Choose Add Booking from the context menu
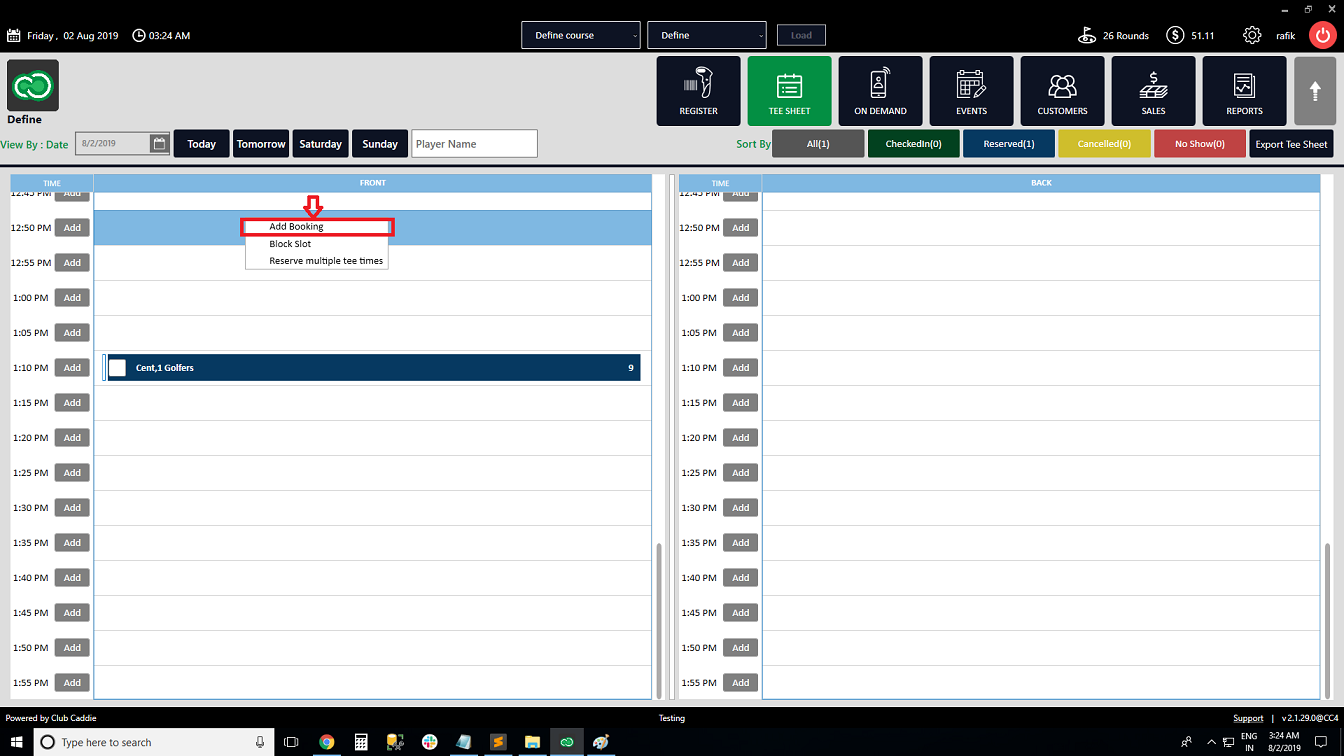The width and height of the screenshot is (1344, 756). tap(317, 227)
